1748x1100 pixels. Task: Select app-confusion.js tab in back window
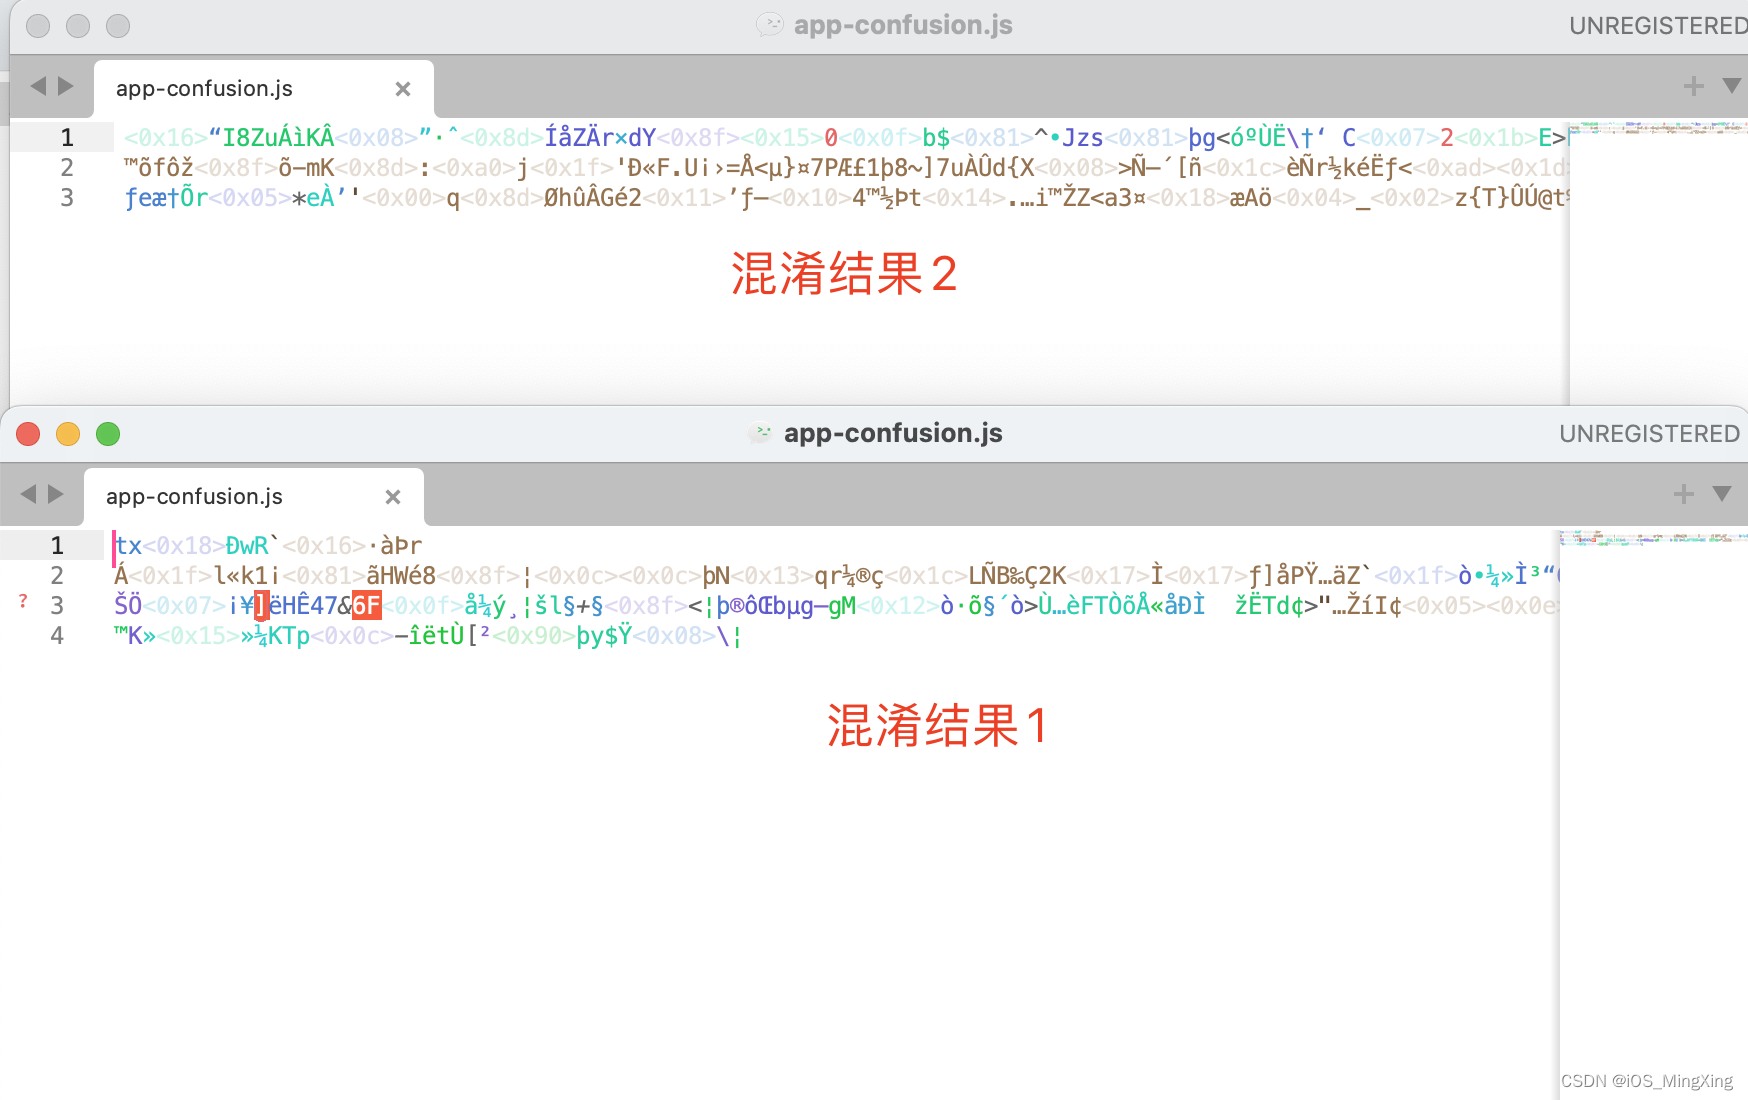pos(264,89)
